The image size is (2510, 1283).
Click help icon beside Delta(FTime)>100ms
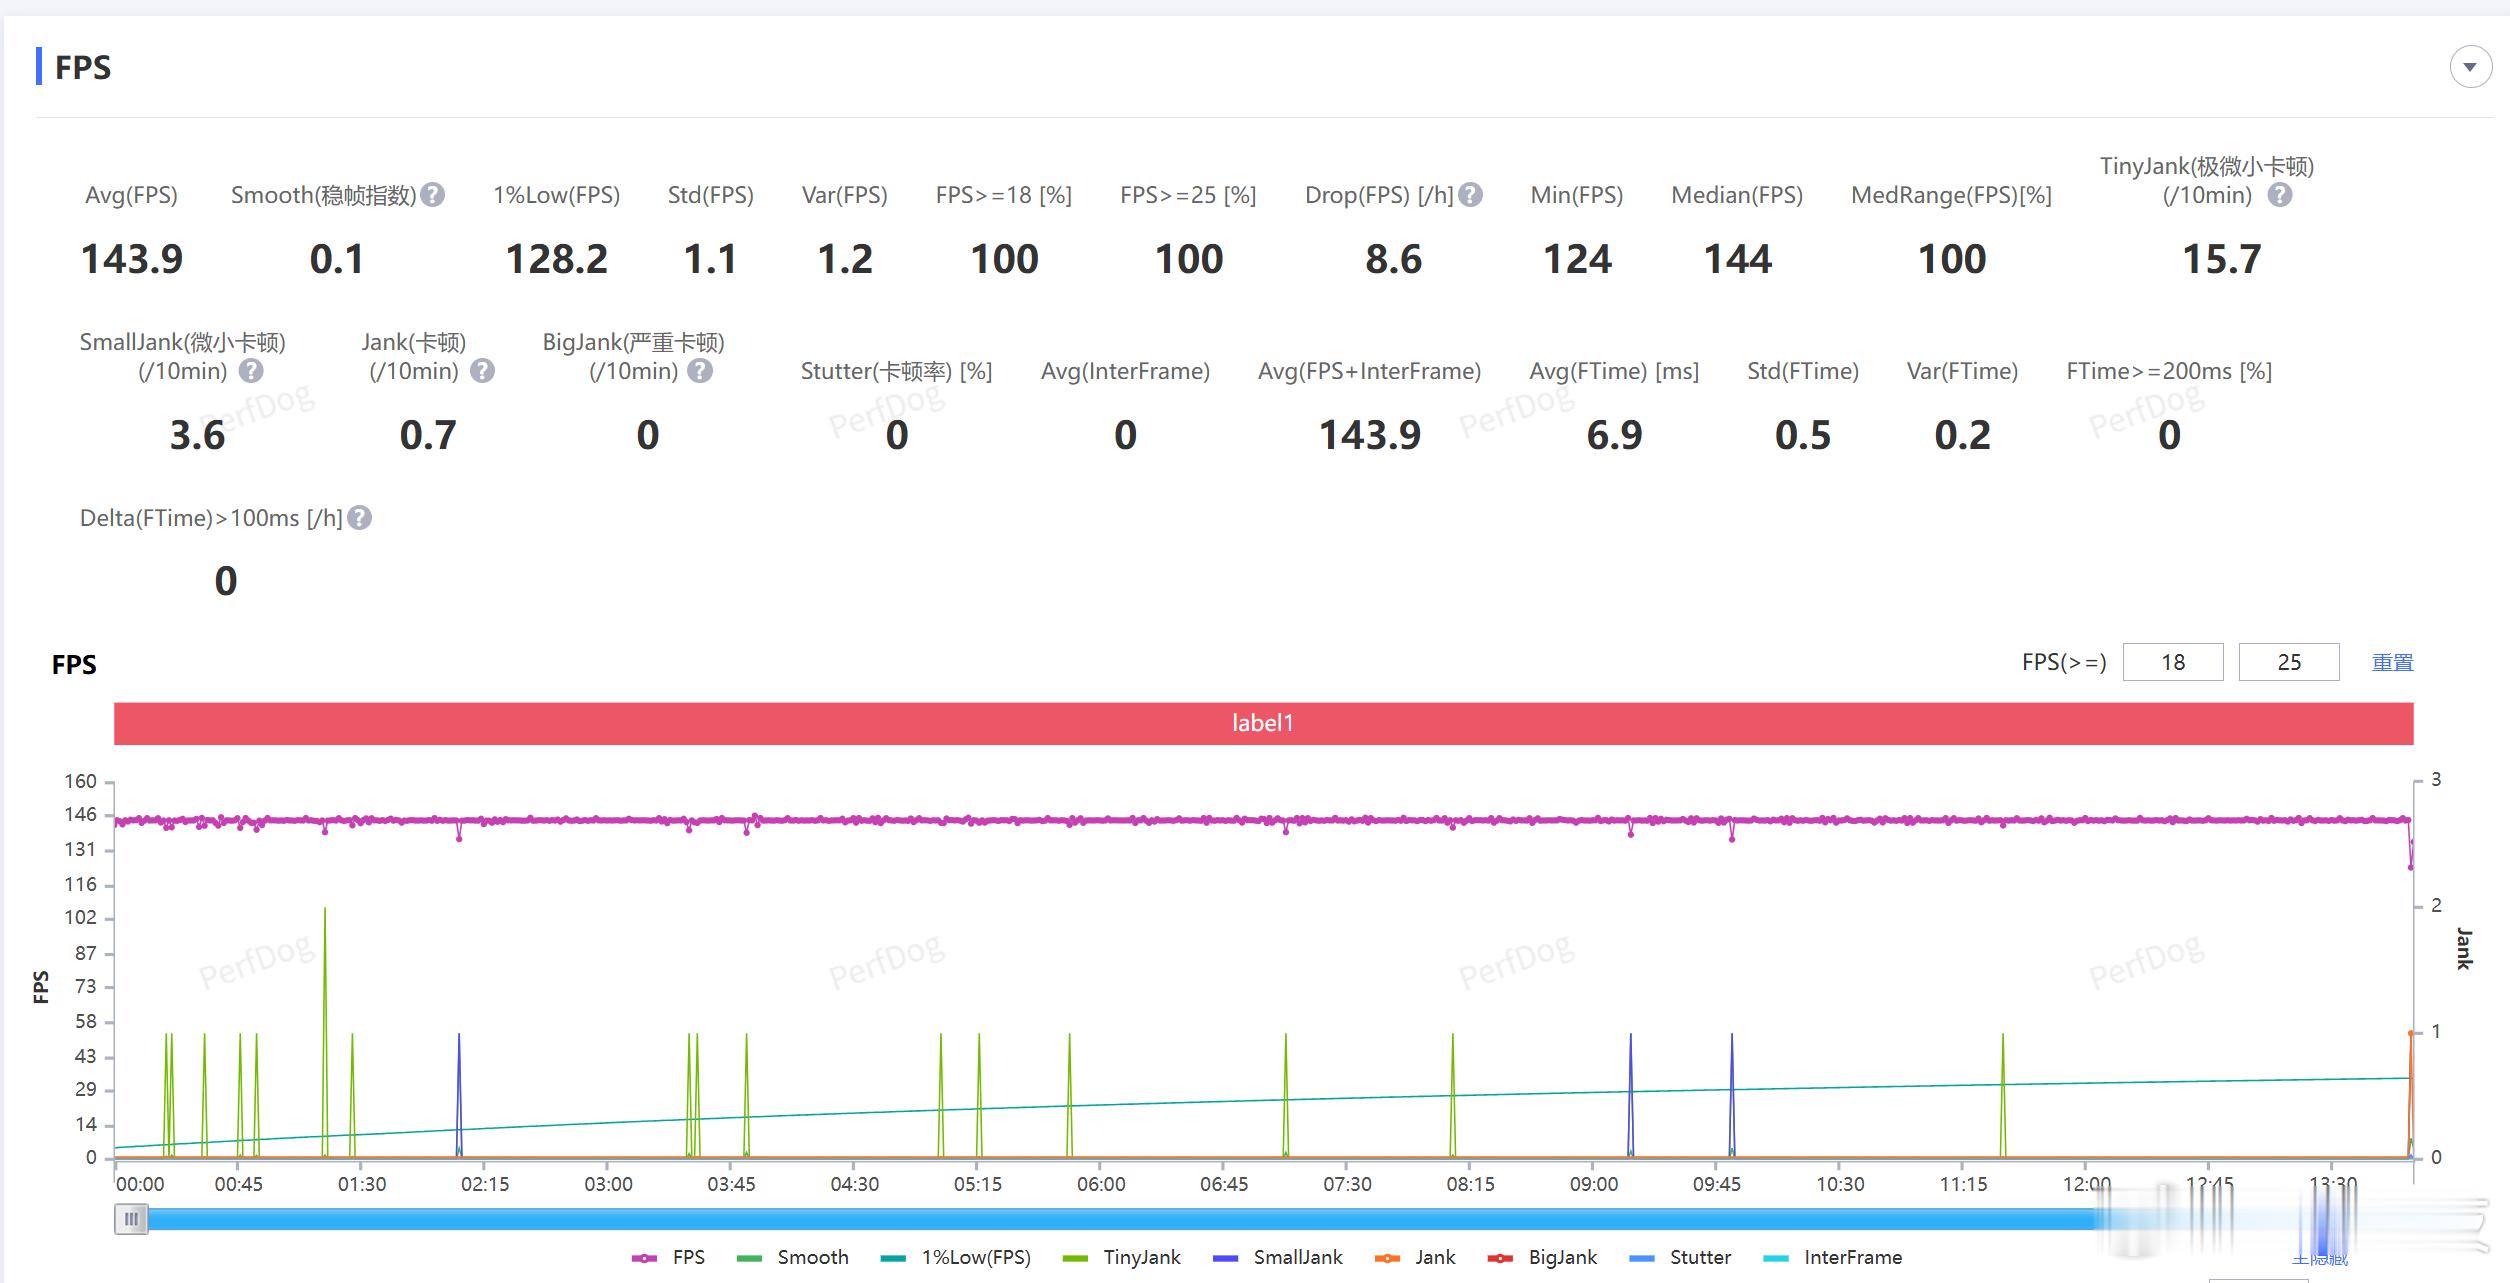tap(360, 518)
